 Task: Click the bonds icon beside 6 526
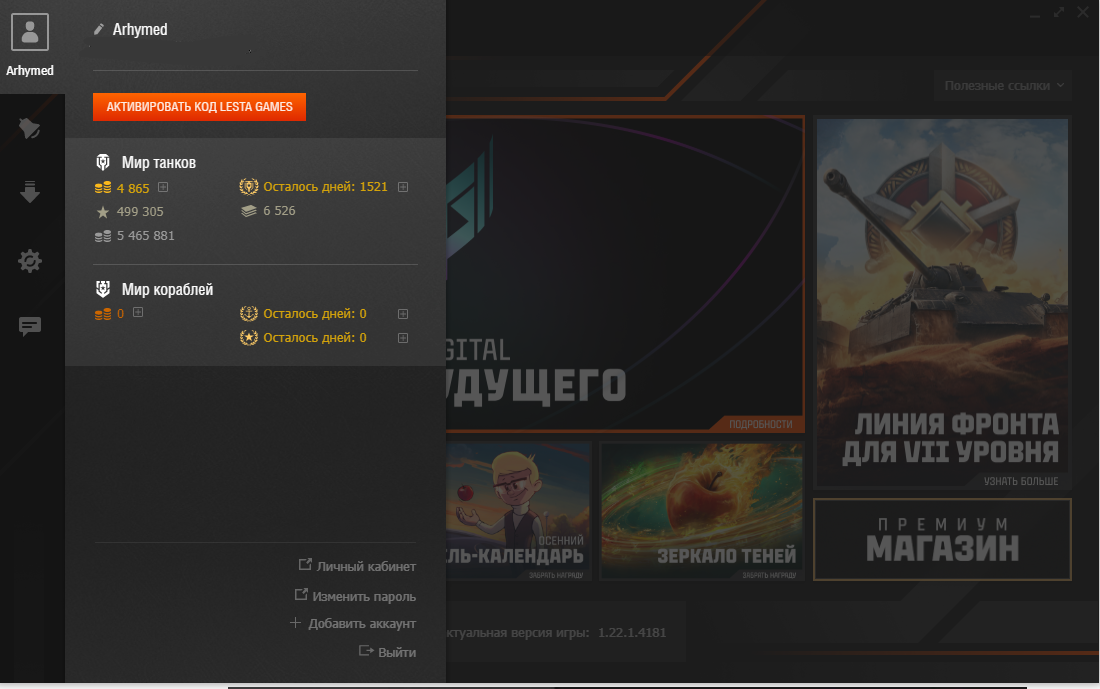[x=249, y=210]
